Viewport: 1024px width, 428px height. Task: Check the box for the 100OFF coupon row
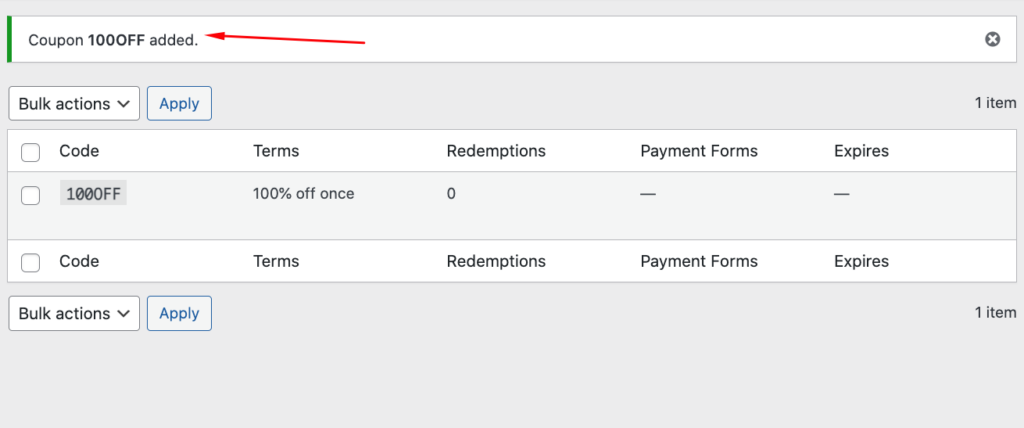click(x=31, y=195)
